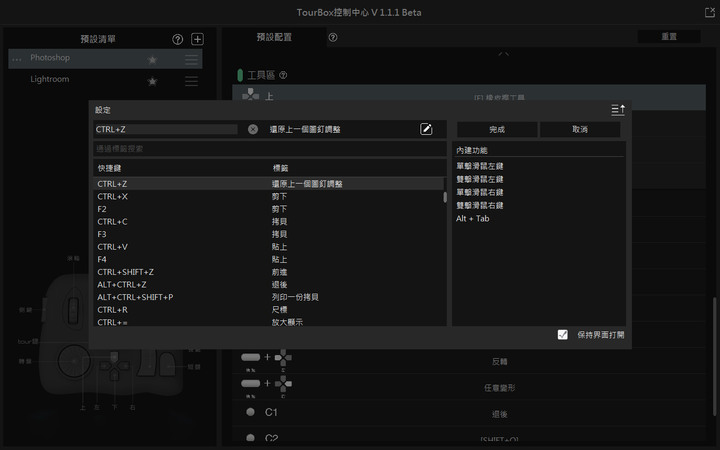Click help icon beside 工具區
This screenshot has height=450, width=720.
tap(283, 75)
